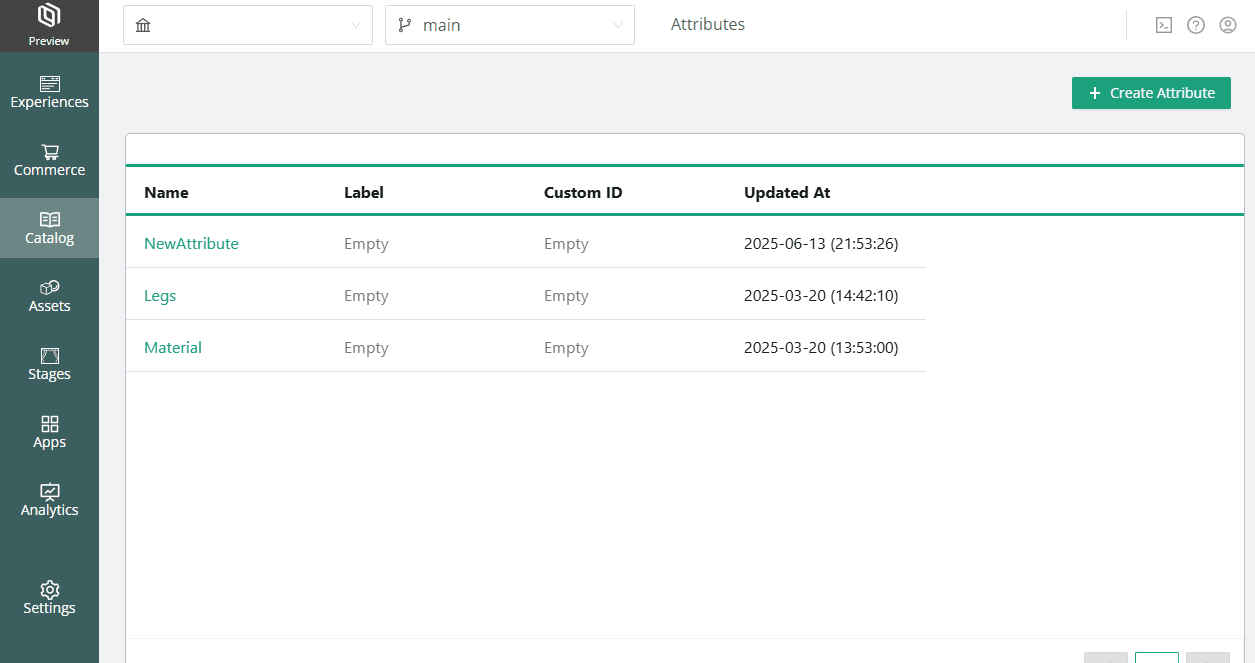Viewport: 1255px width, 663px height.
Task: Open the NewAttribute attribute link
Action: coord(191,243)
